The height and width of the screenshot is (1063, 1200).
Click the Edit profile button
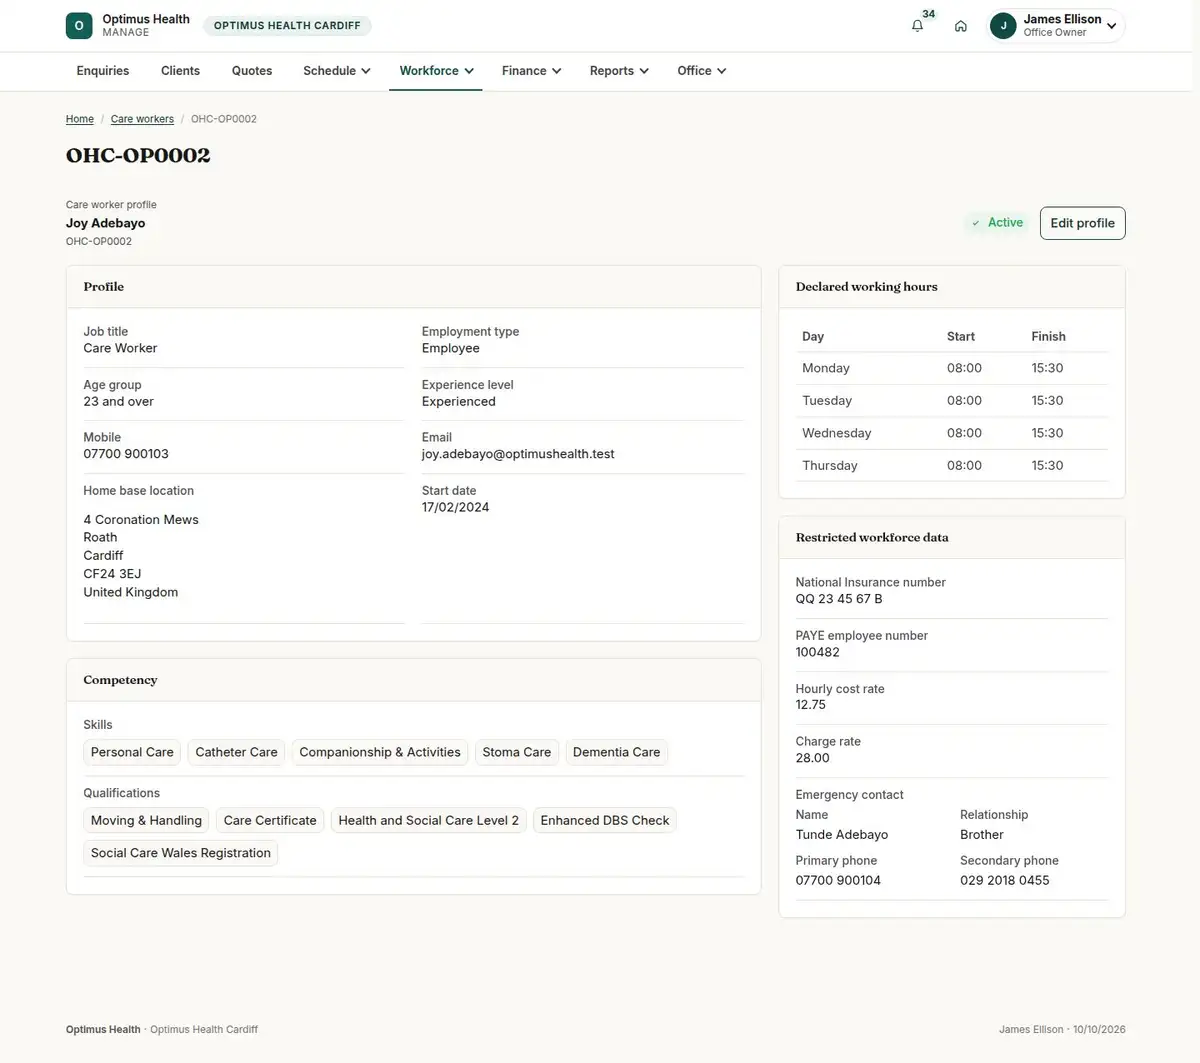(x=1082, y=223)
